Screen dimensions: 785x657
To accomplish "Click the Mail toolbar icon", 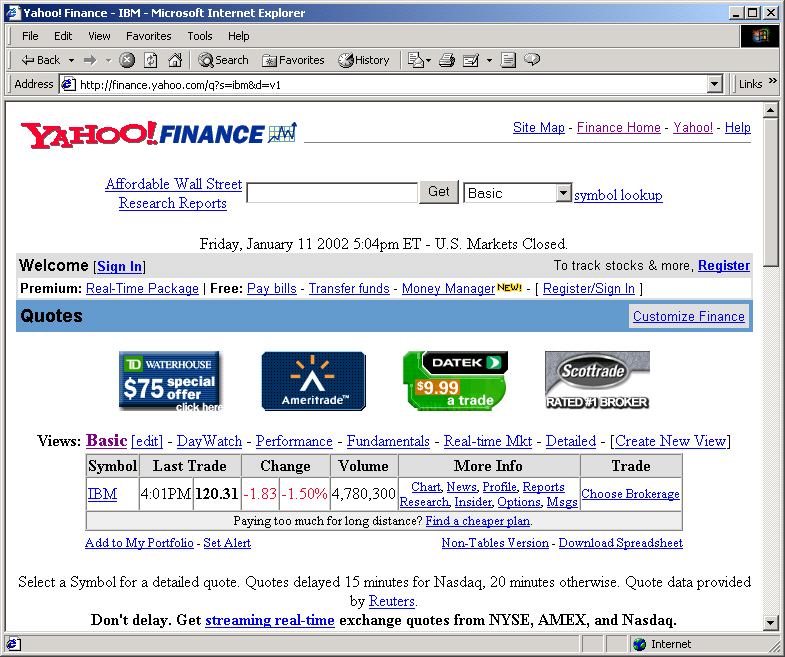I will [415, 60].
